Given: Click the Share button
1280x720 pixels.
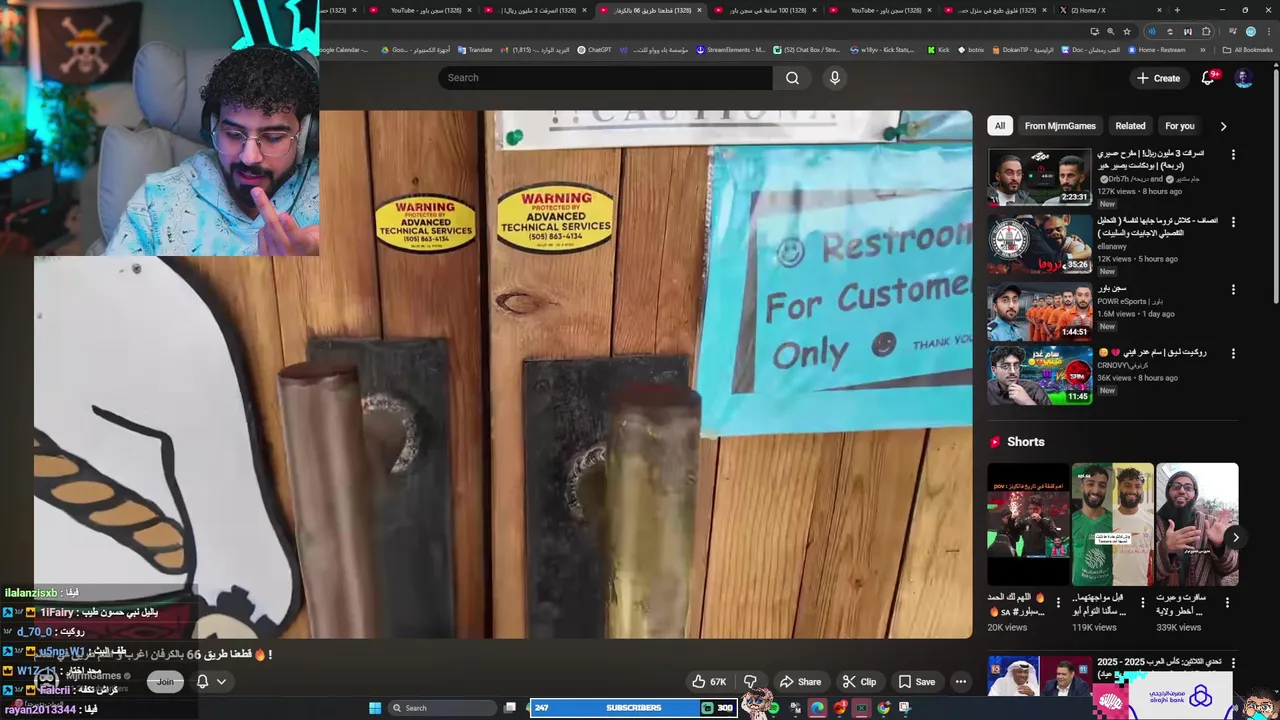Looking at the screenshot, I should click(x=800, y=682).
